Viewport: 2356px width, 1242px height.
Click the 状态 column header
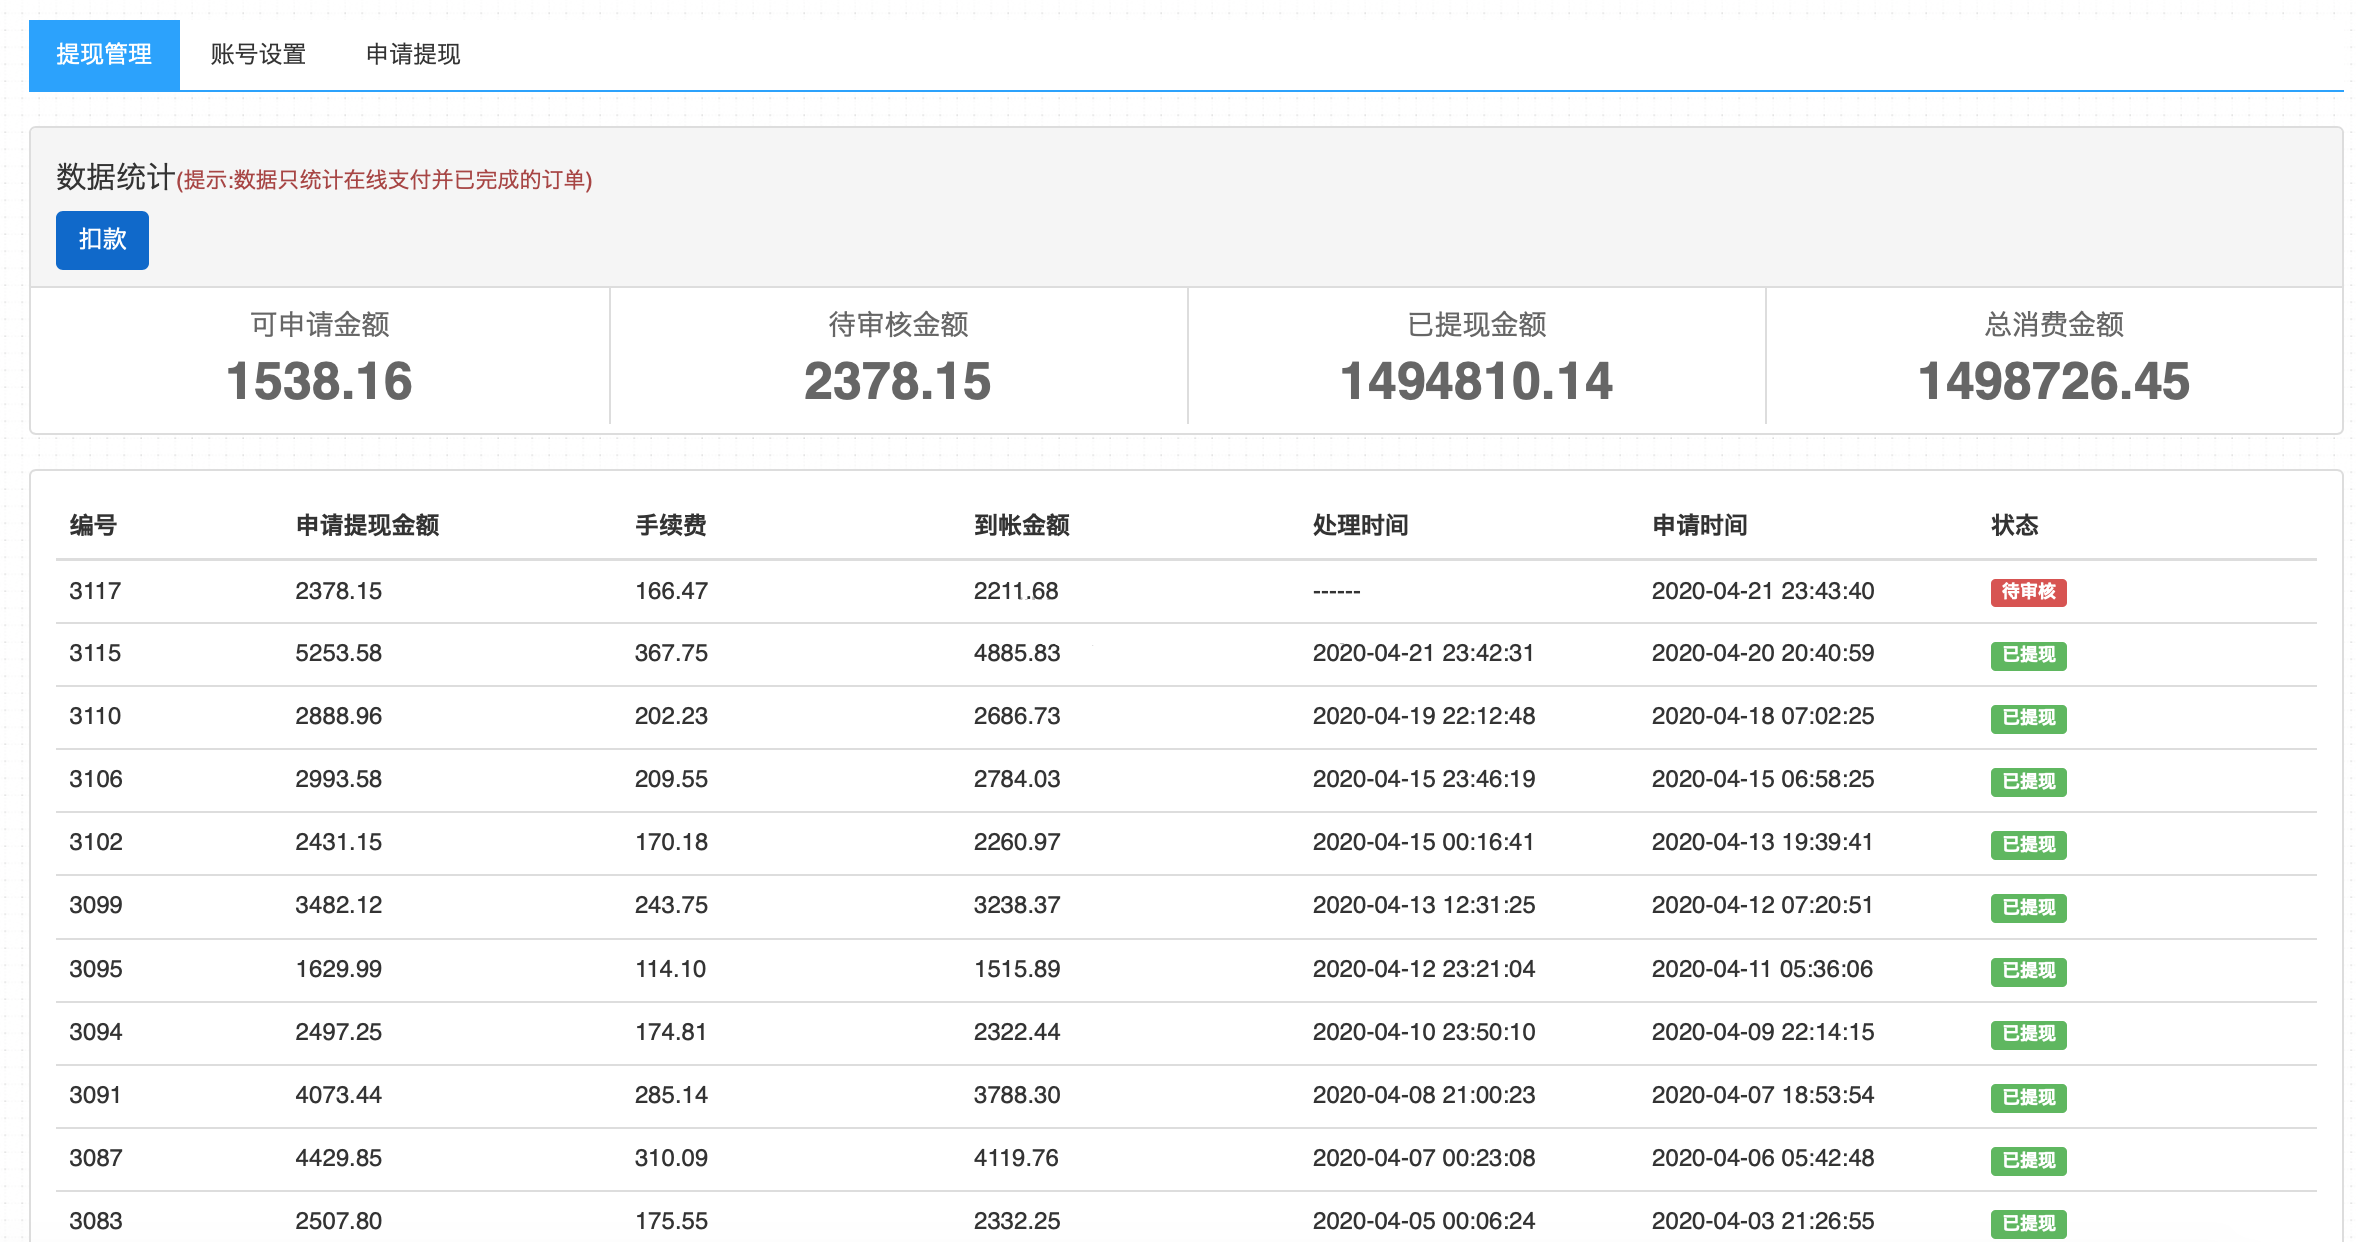coord(2014,525)
